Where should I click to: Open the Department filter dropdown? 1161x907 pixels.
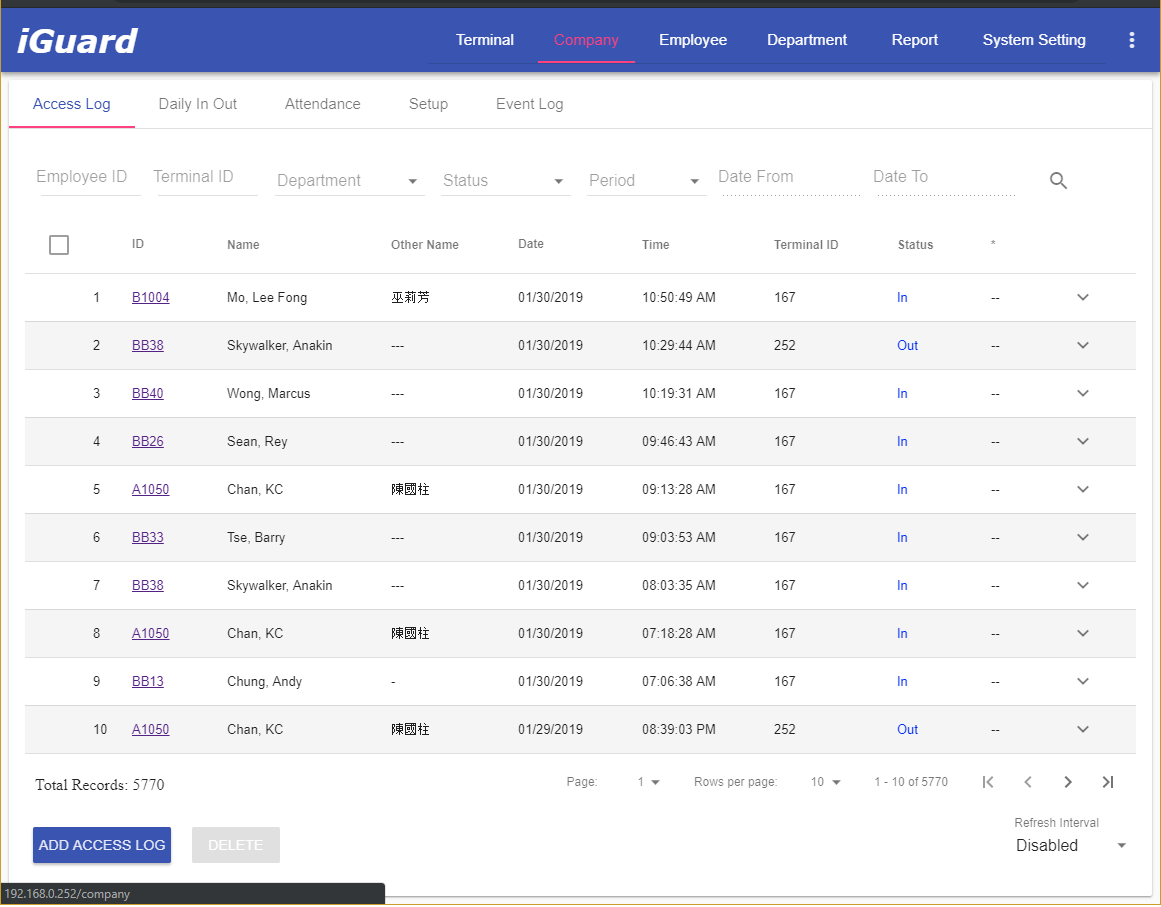pyautogui.click(x=349, y=181)
